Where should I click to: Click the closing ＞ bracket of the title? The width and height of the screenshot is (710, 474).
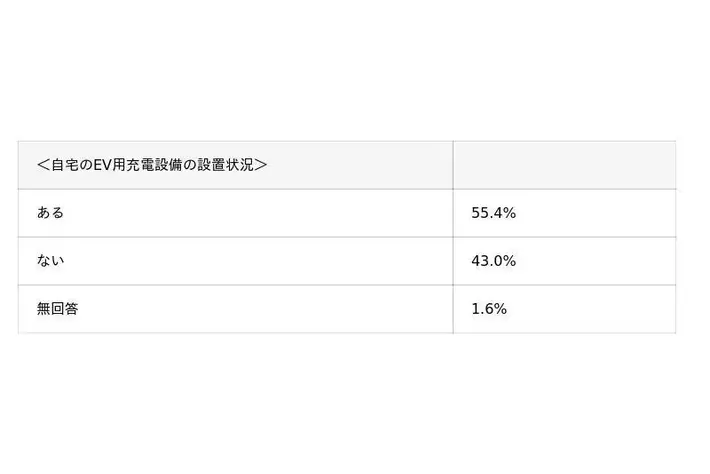tap(261, 165)
